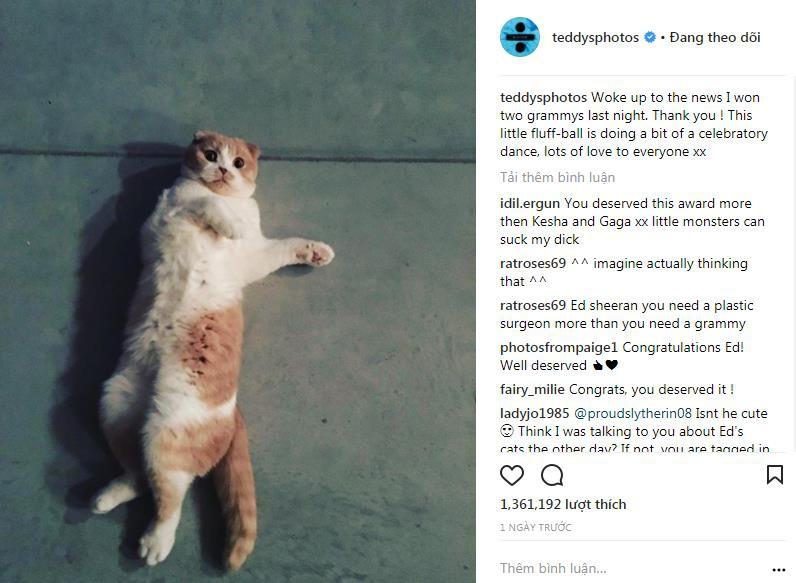
Task: Visit the photosfrompaige1 profile link
Action: point(559,348)
